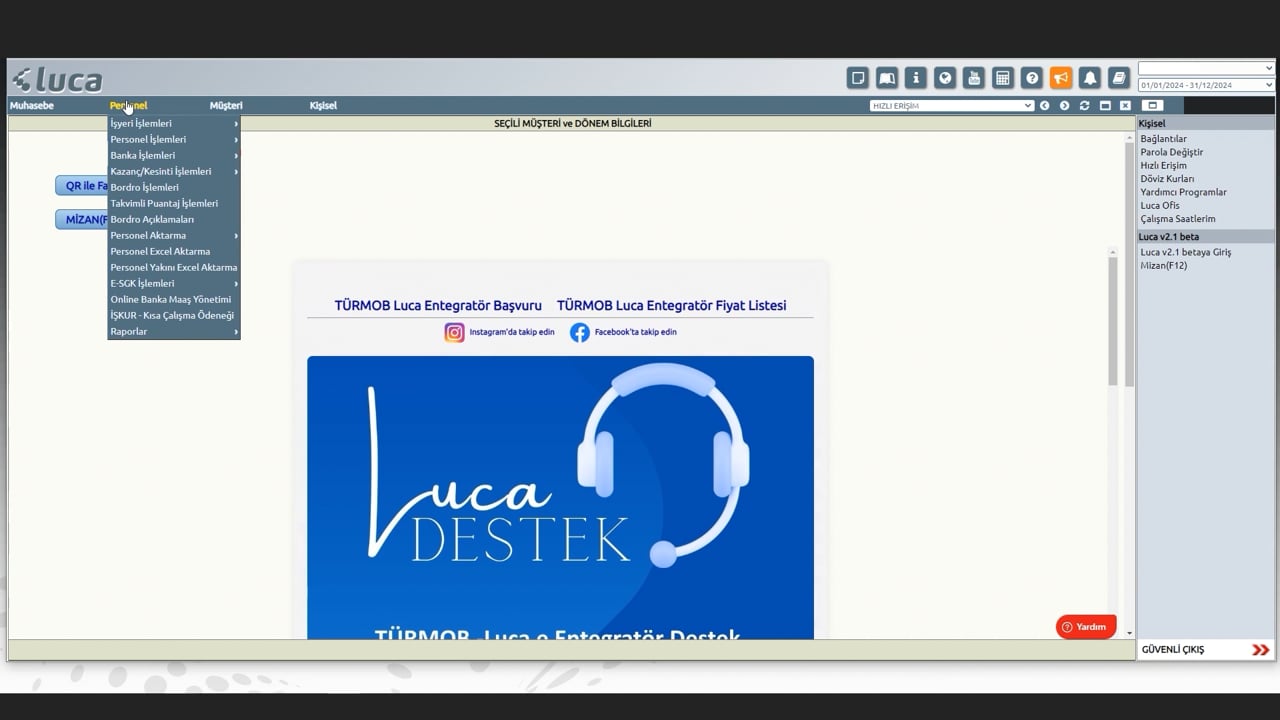Open the date period 01/01/2024 - 31/12/2024 dropdown
1280x720 pixels.
tap(1206, 85)
